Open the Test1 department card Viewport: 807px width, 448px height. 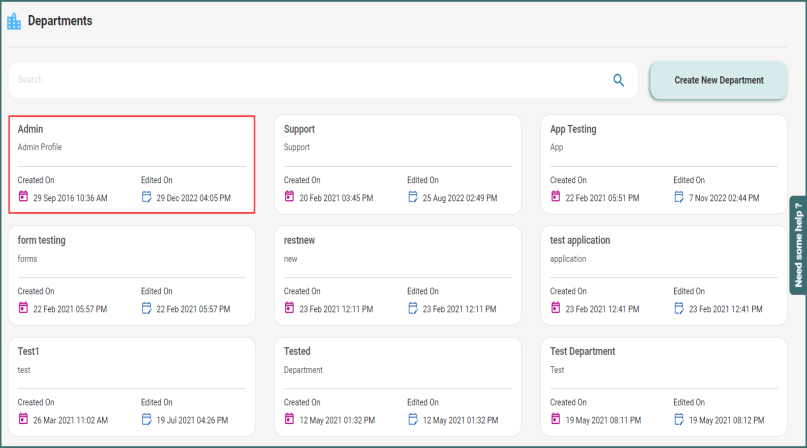(131, 387)
